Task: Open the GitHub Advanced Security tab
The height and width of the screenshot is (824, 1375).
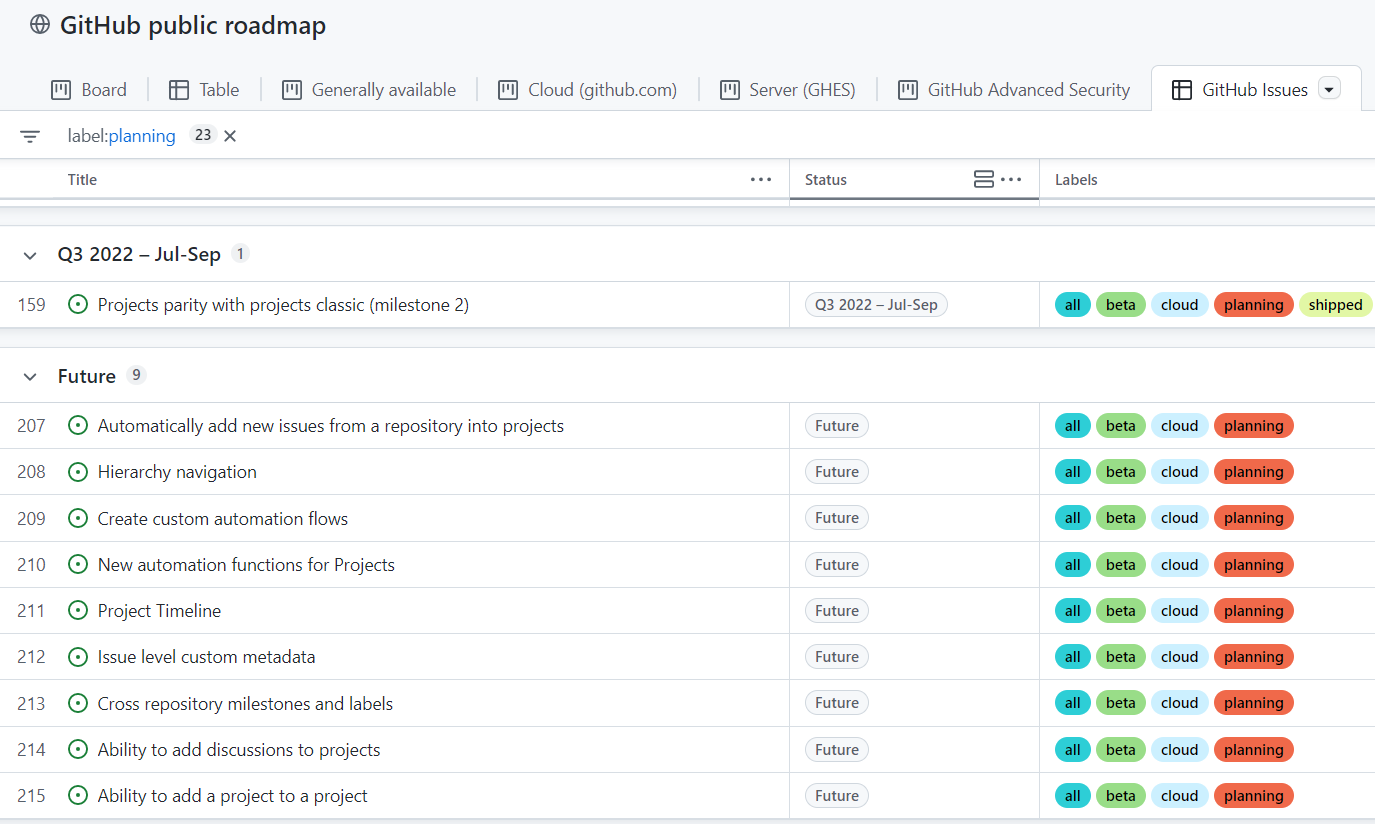Action: (x=1014, y=90)
